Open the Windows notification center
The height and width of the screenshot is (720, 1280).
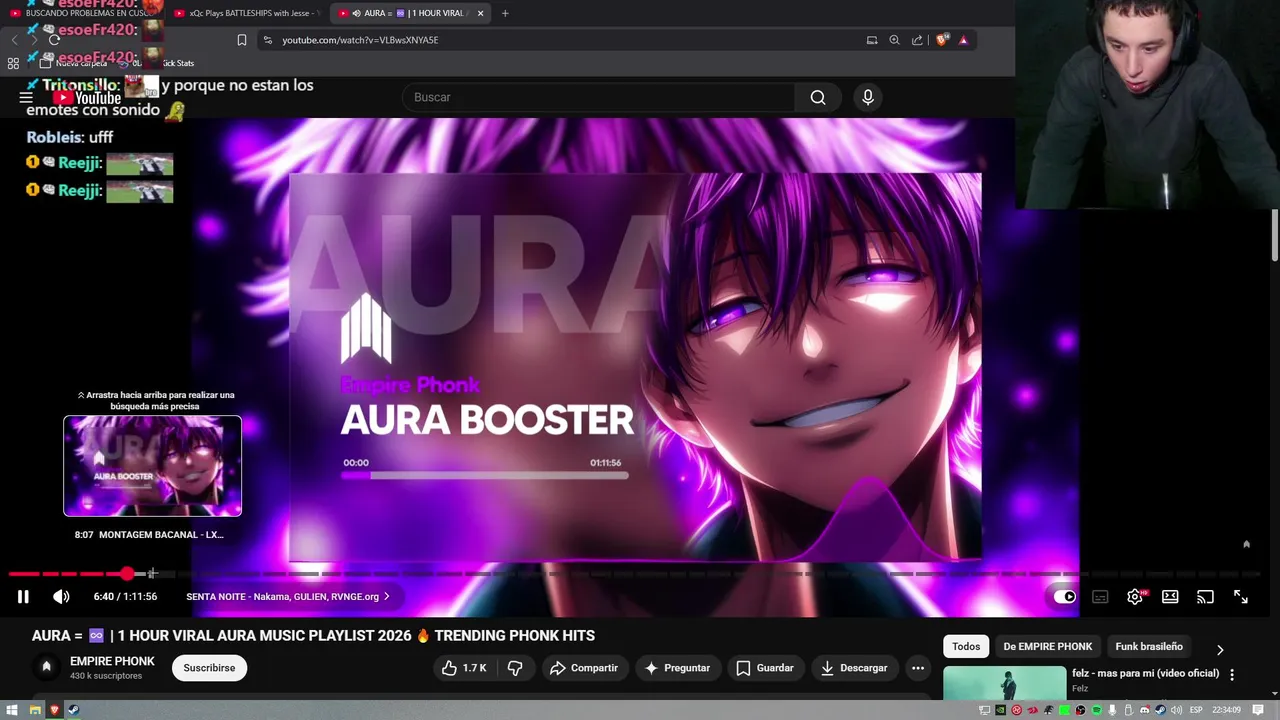click(1259, 710)
